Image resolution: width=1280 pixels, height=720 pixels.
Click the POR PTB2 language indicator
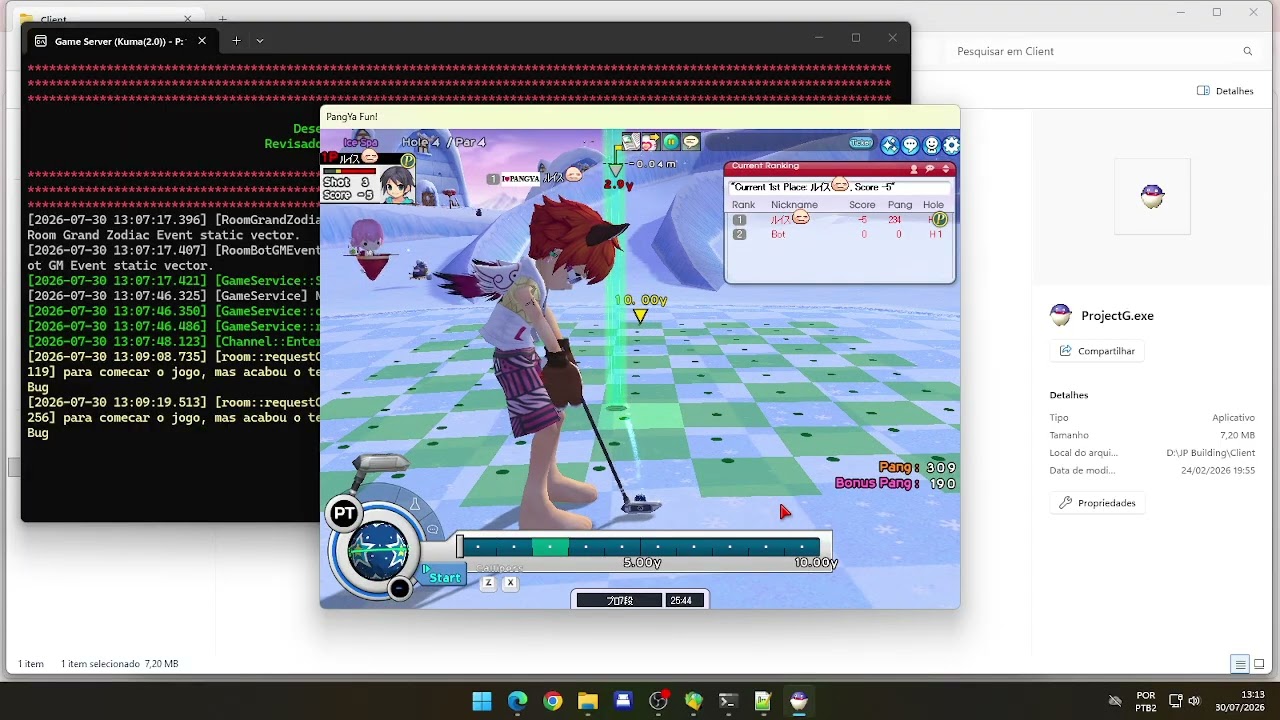point(1146,701)
